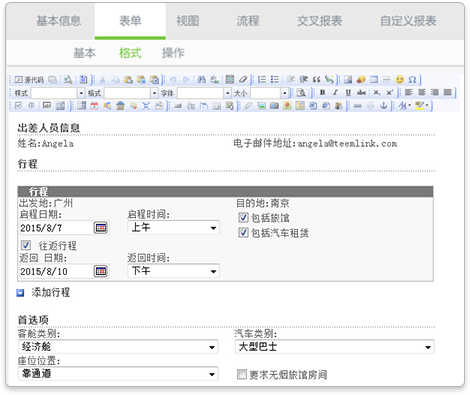Open the 自定义报表 tab

tap(408, 21)
